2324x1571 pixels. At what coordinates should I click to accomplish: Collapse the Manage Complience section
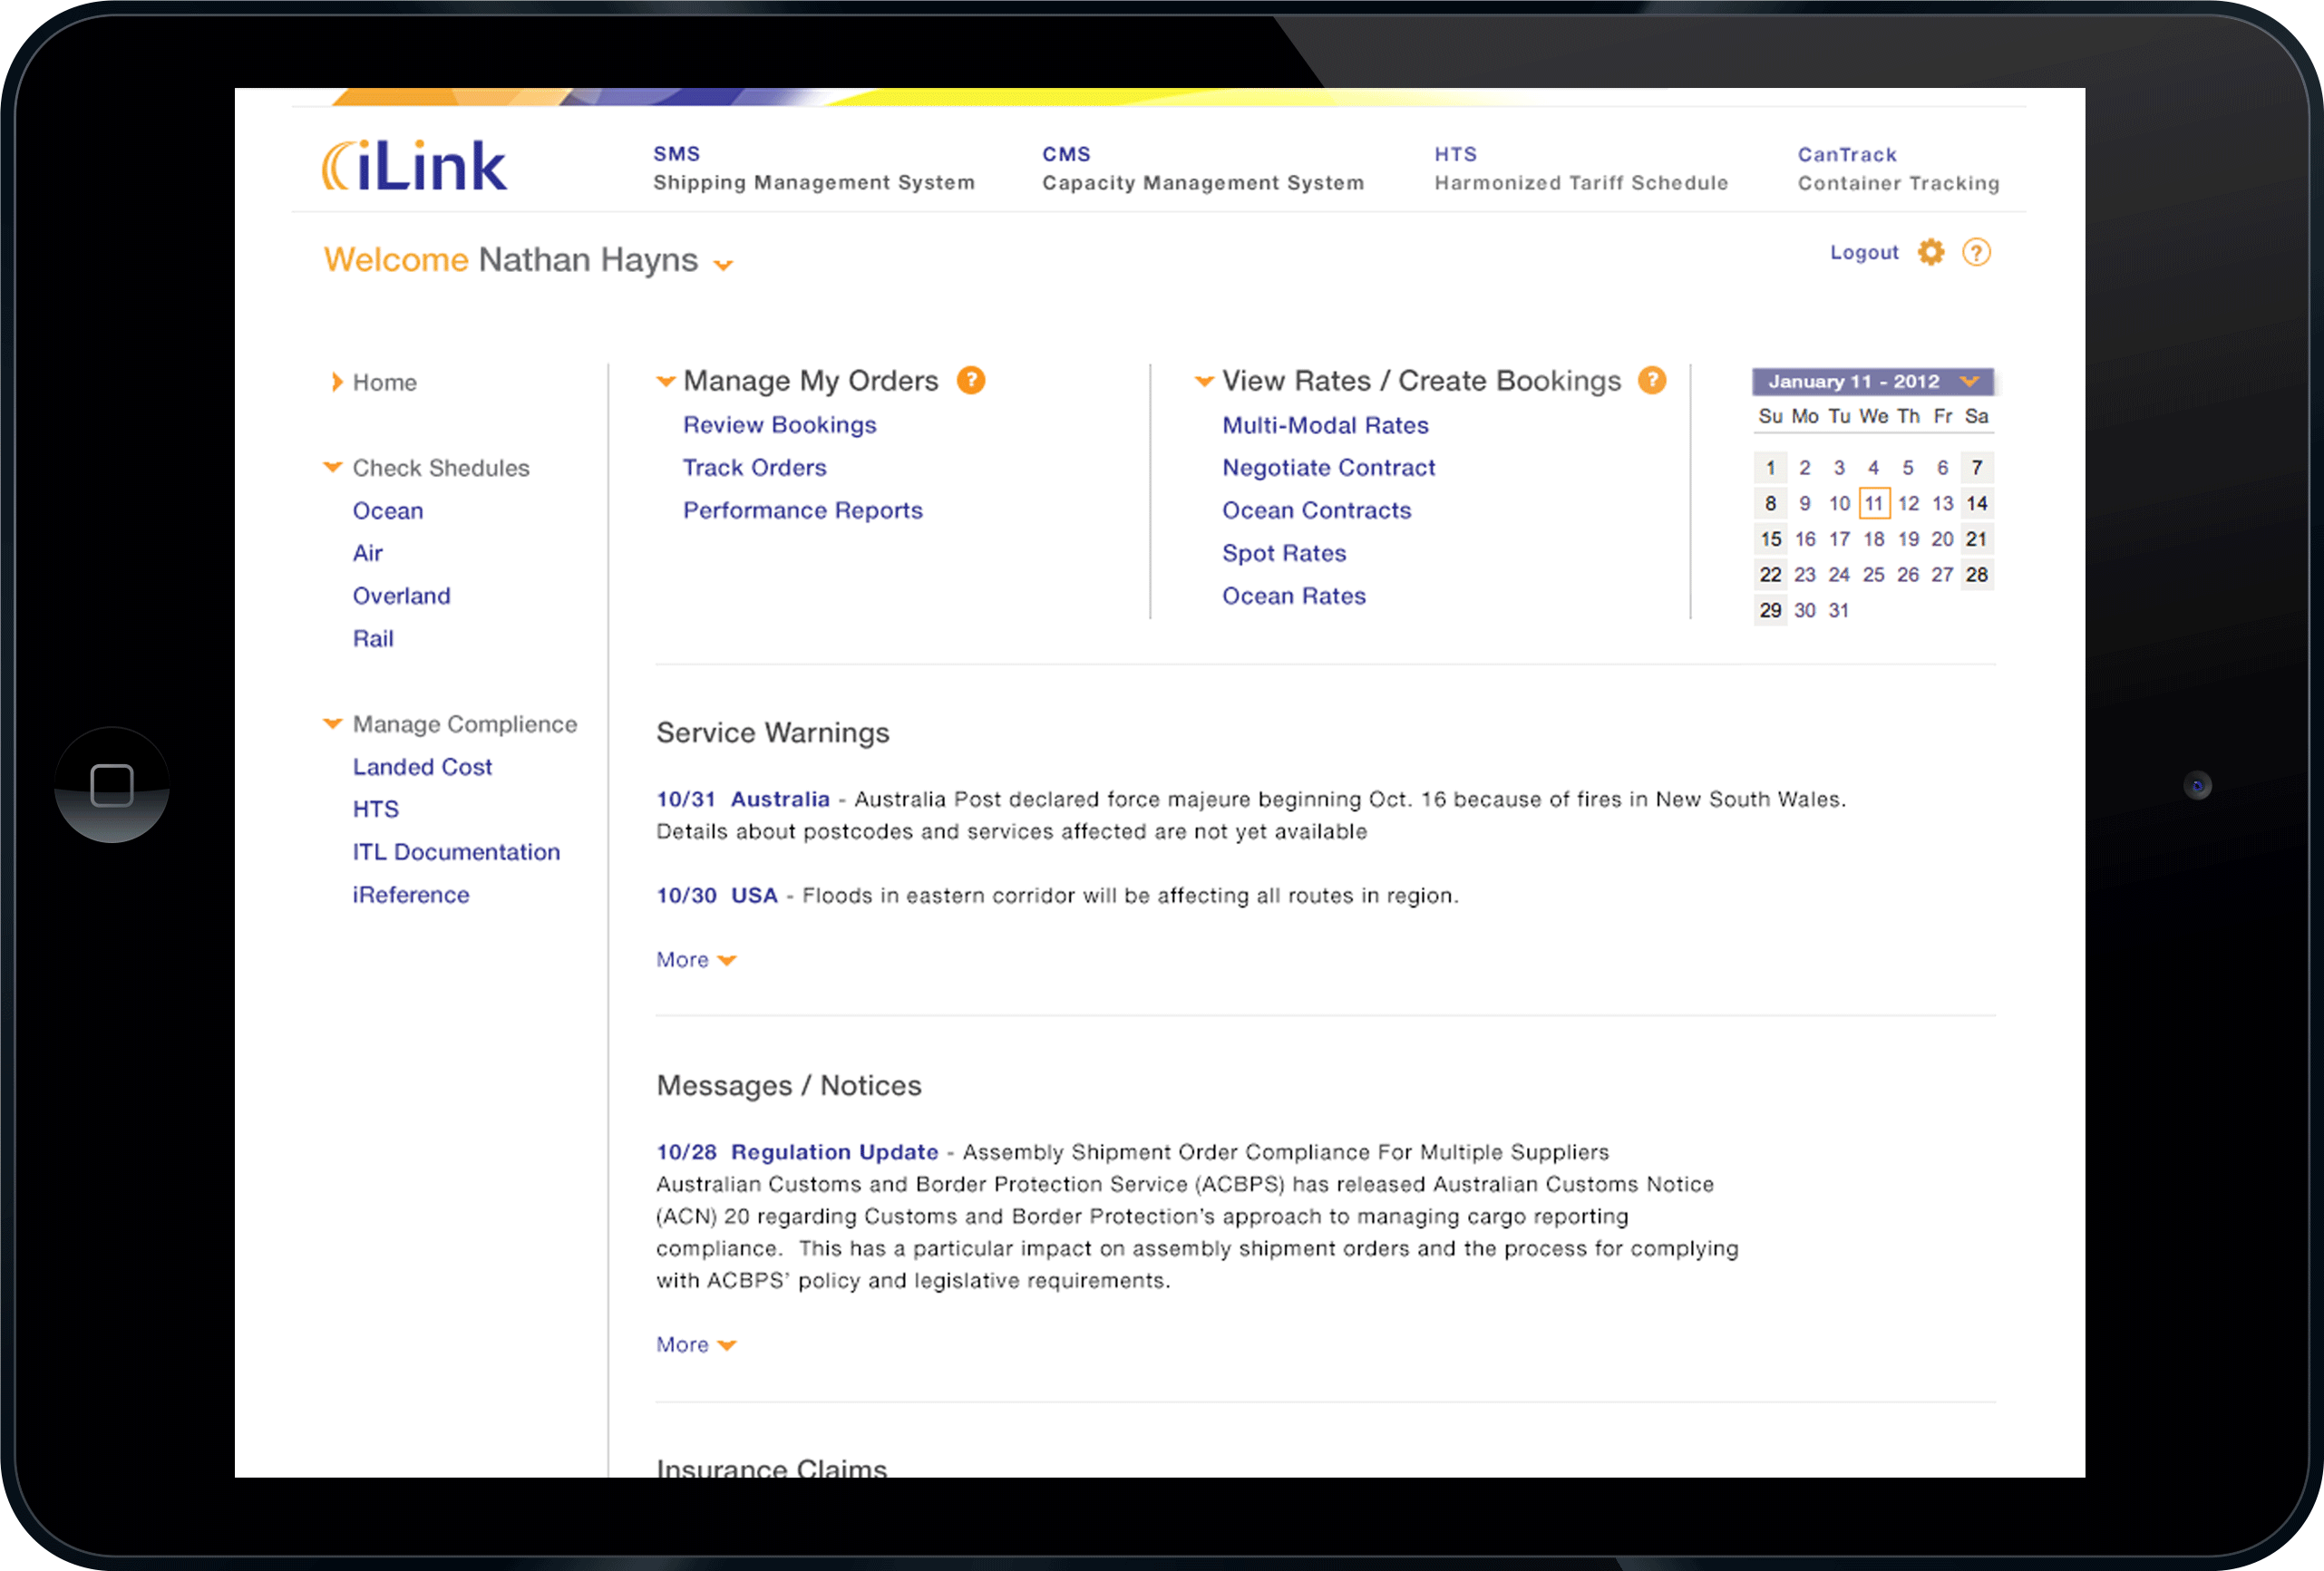(x=333, y=723)
